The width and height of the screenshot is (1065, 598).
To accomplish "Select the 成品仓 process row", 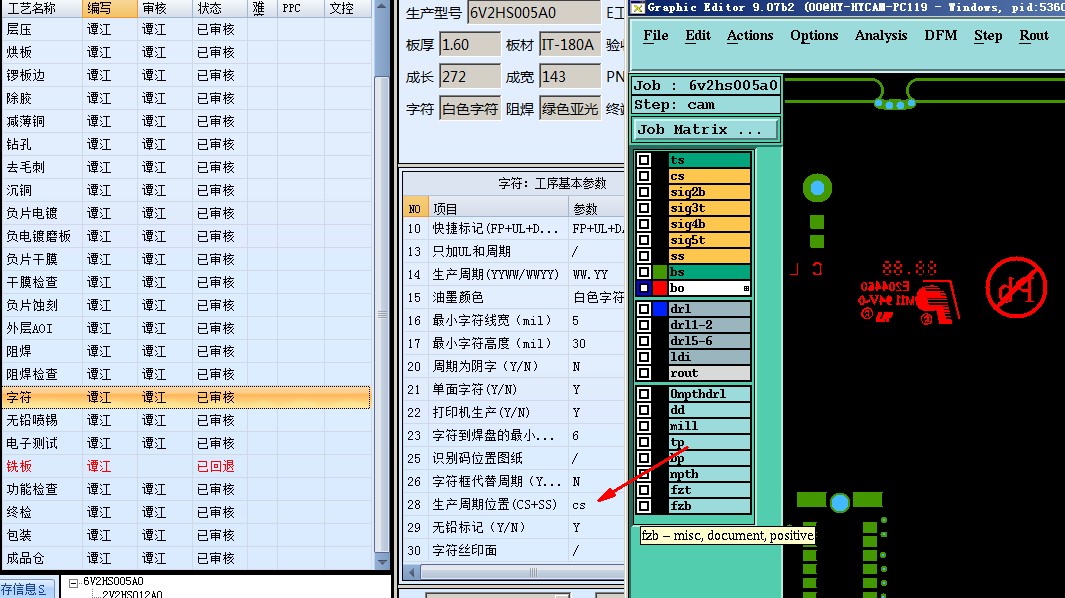I will click(185, 559).
